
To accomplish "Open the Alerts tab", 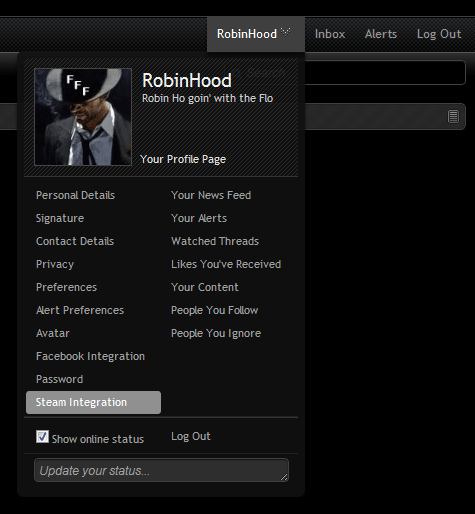I will 381,34.
